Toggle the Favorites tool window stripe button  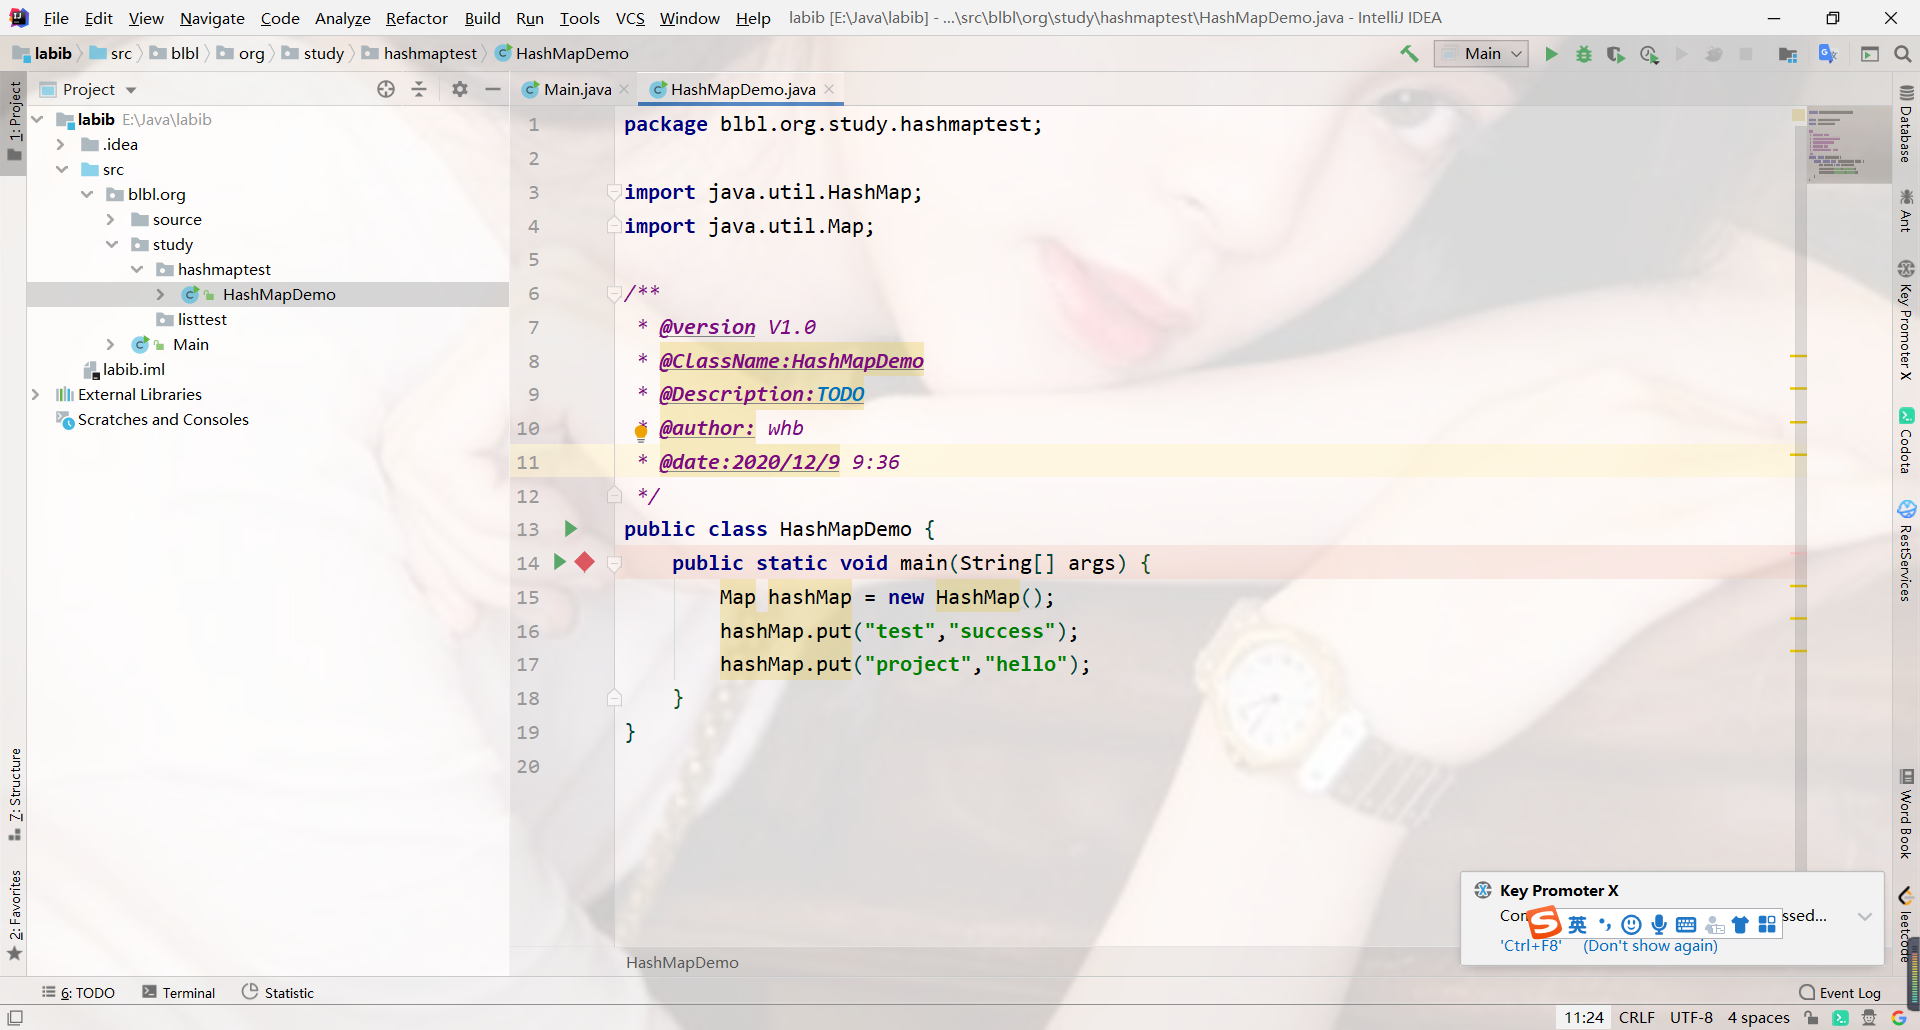[14, 915]
